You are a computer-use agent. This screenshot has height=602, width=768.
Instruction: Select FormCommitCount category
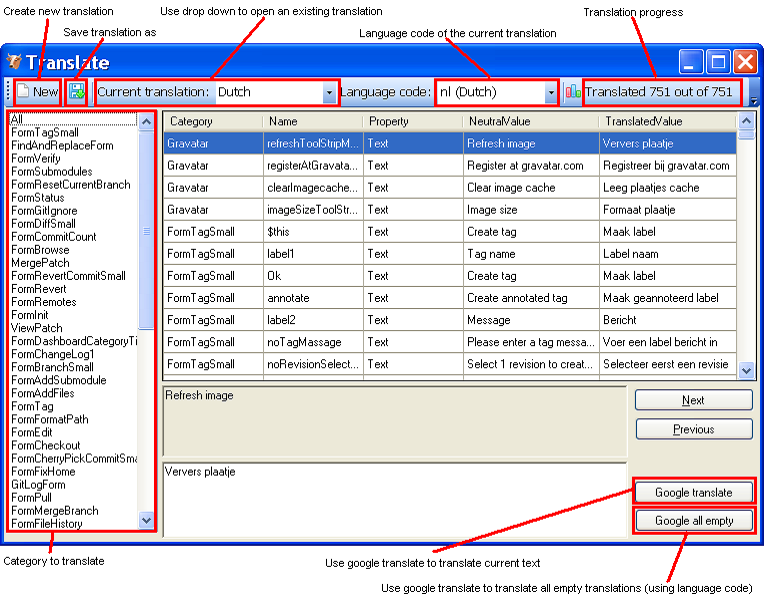click(73, 237)
